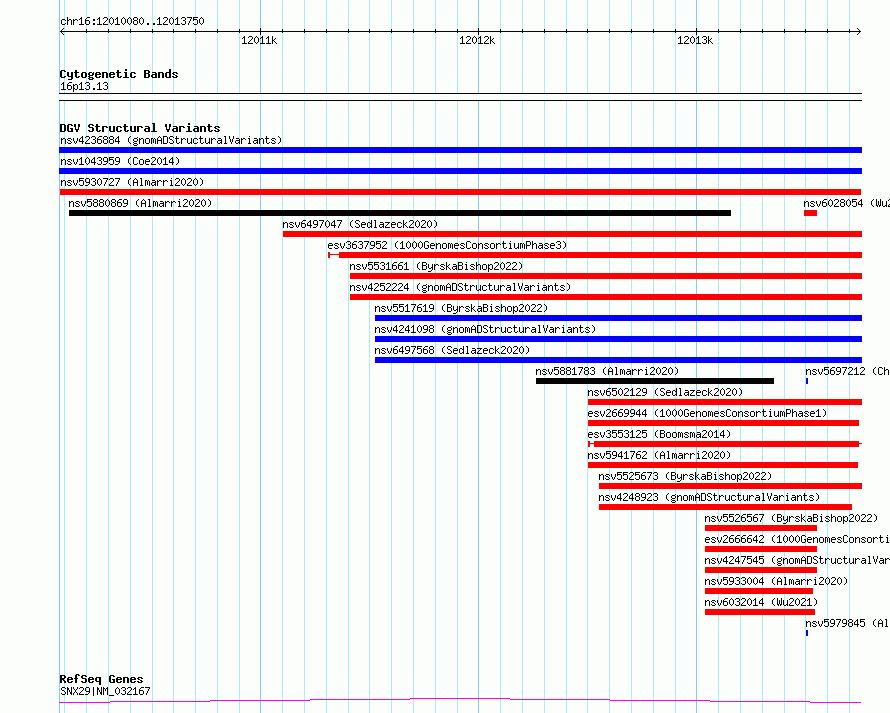Select the tiny blue nsv5979845 marker
890x713 pixels.
807,633
